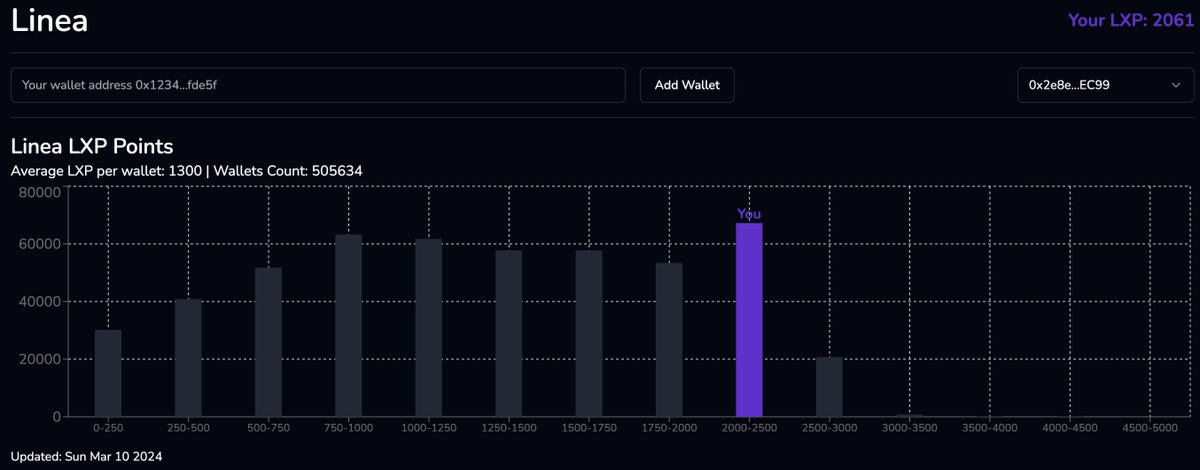
Task: Click the 250-500 axis label
Action: tap(188, 428)
